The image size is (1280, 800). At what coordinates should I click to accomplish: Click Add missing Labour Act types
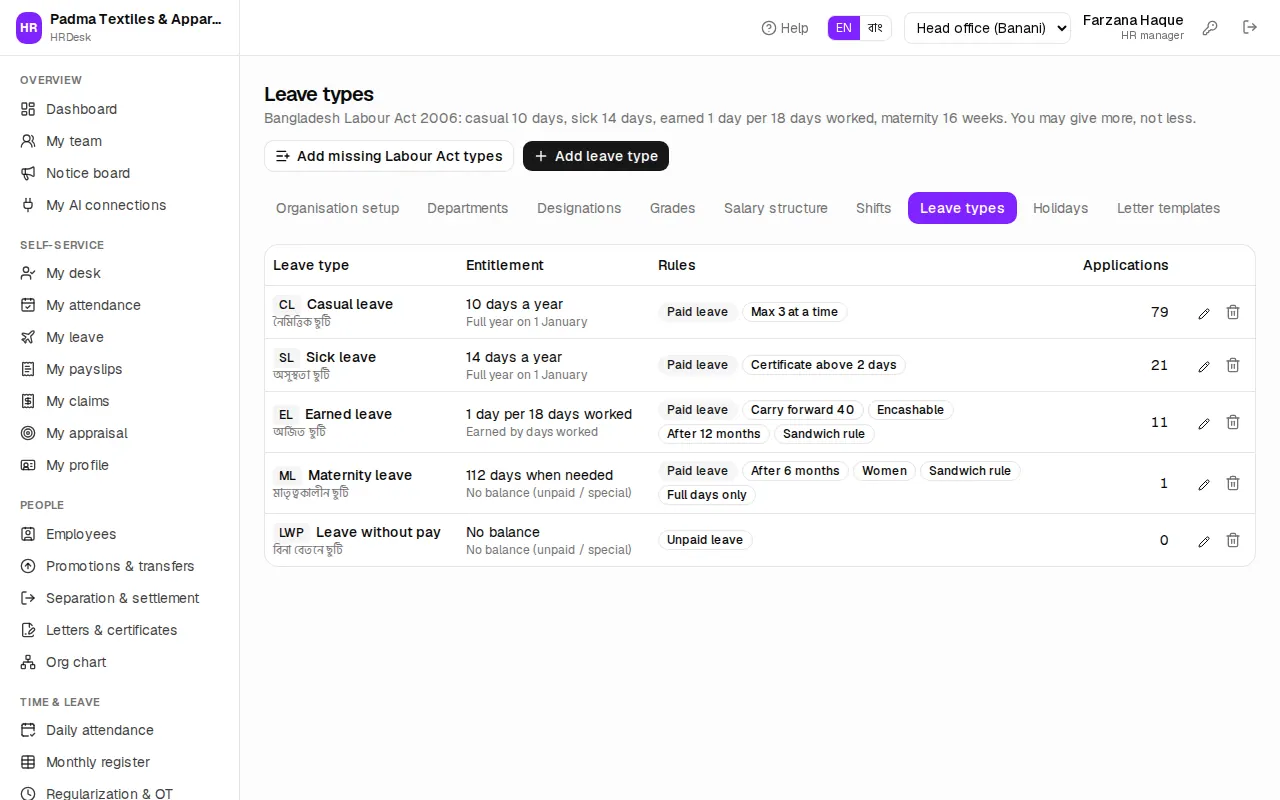(389, 156)
